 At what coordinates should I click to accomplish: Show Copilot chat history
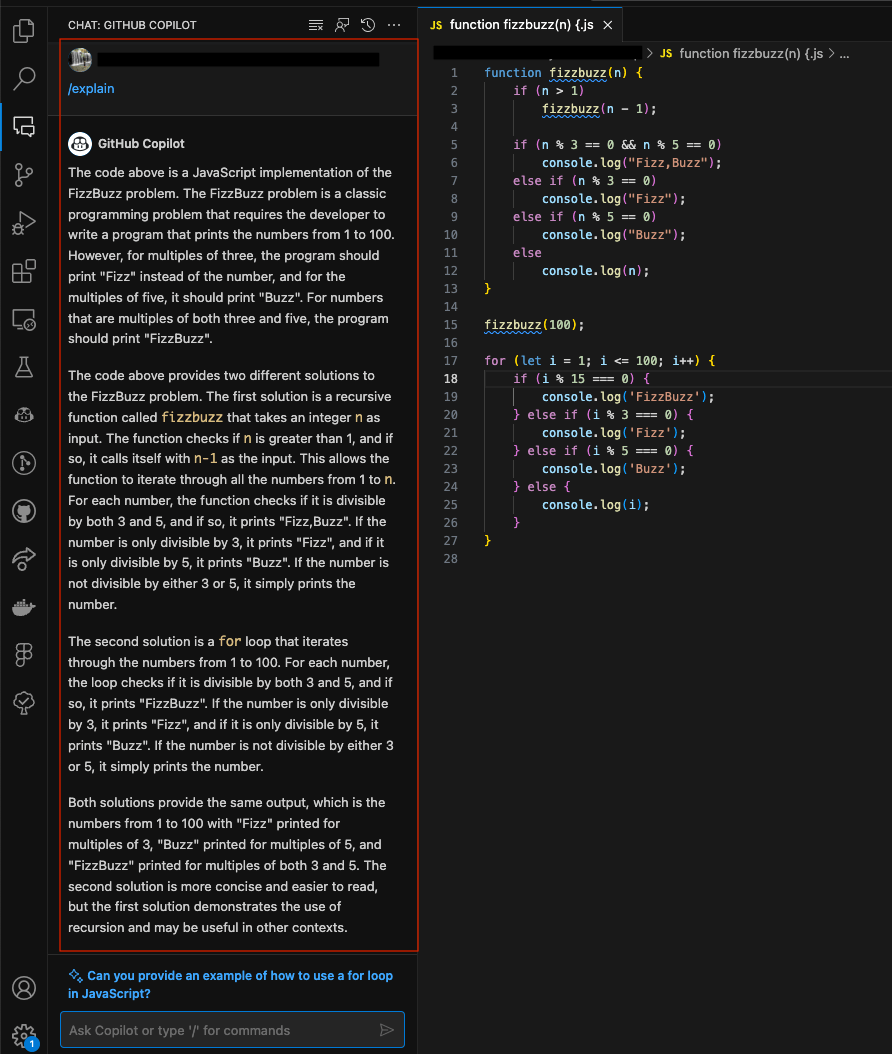(368, 26)
